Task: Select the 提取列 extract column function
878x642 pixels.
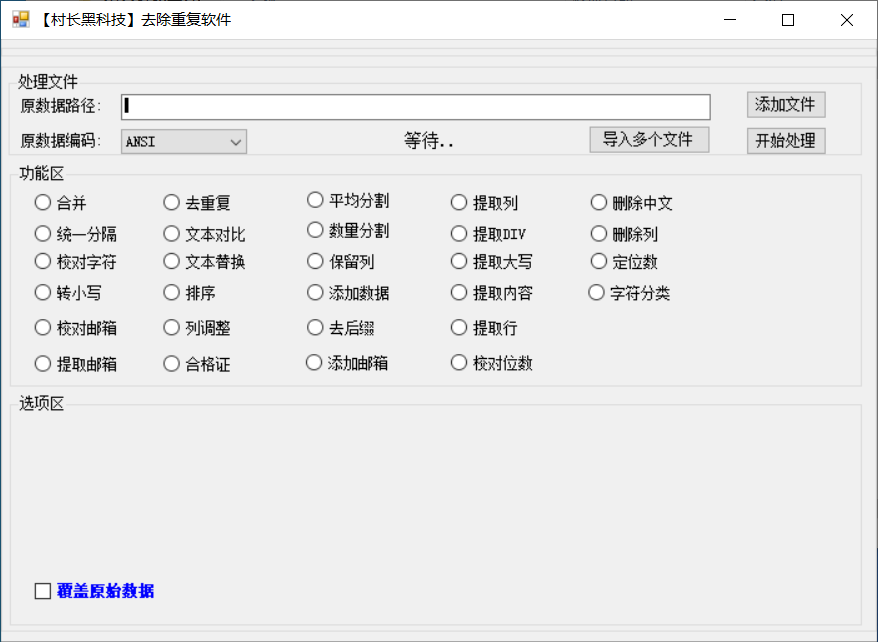Action: click(x=458, y=202)
